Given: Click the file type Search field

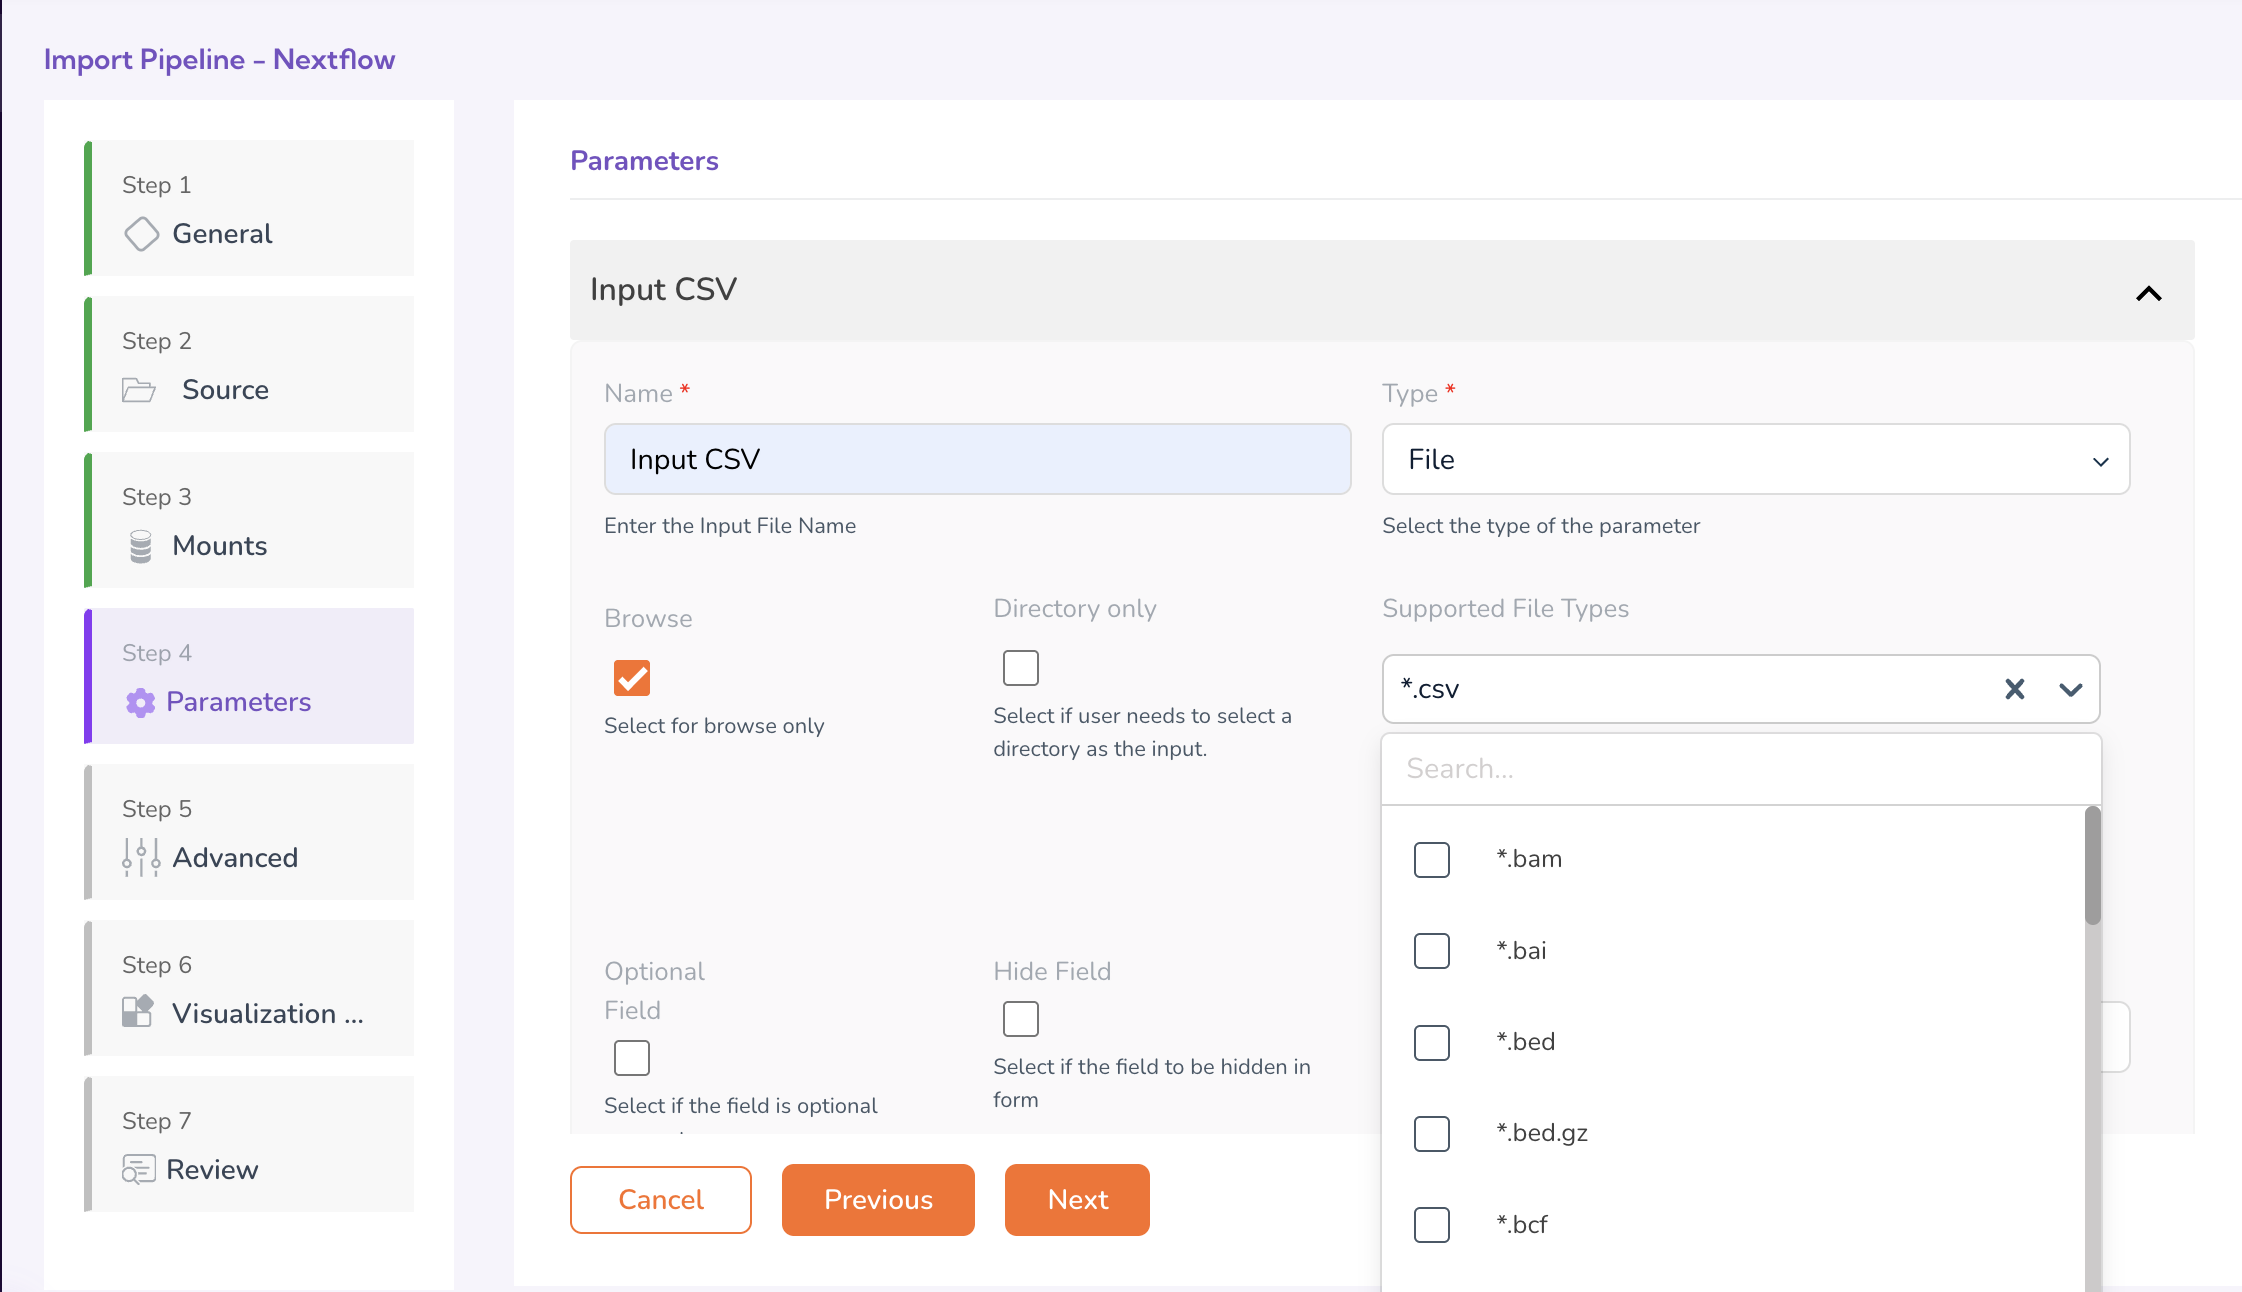Looking at the screenshot, I should 1740,769.
